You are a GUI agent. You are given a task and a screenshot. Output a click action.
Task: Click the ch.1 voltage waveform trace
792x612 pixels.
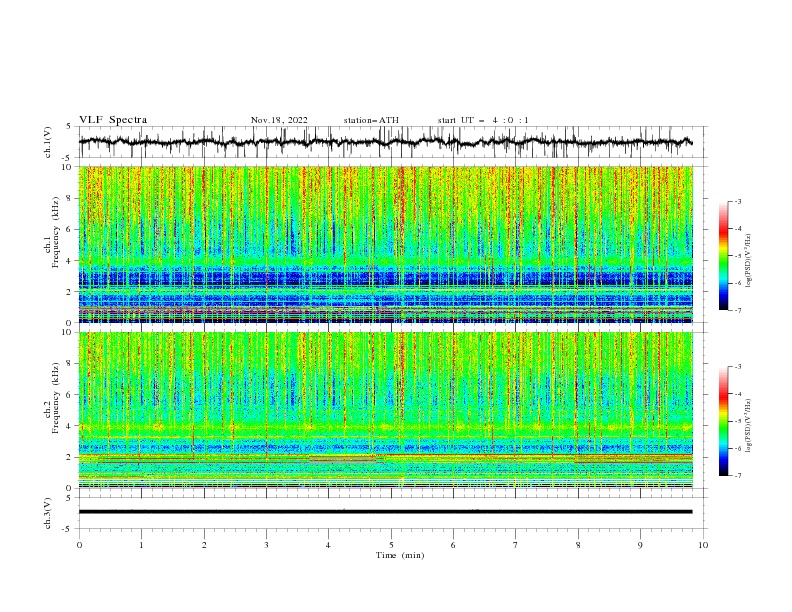(x=385, y=142)
